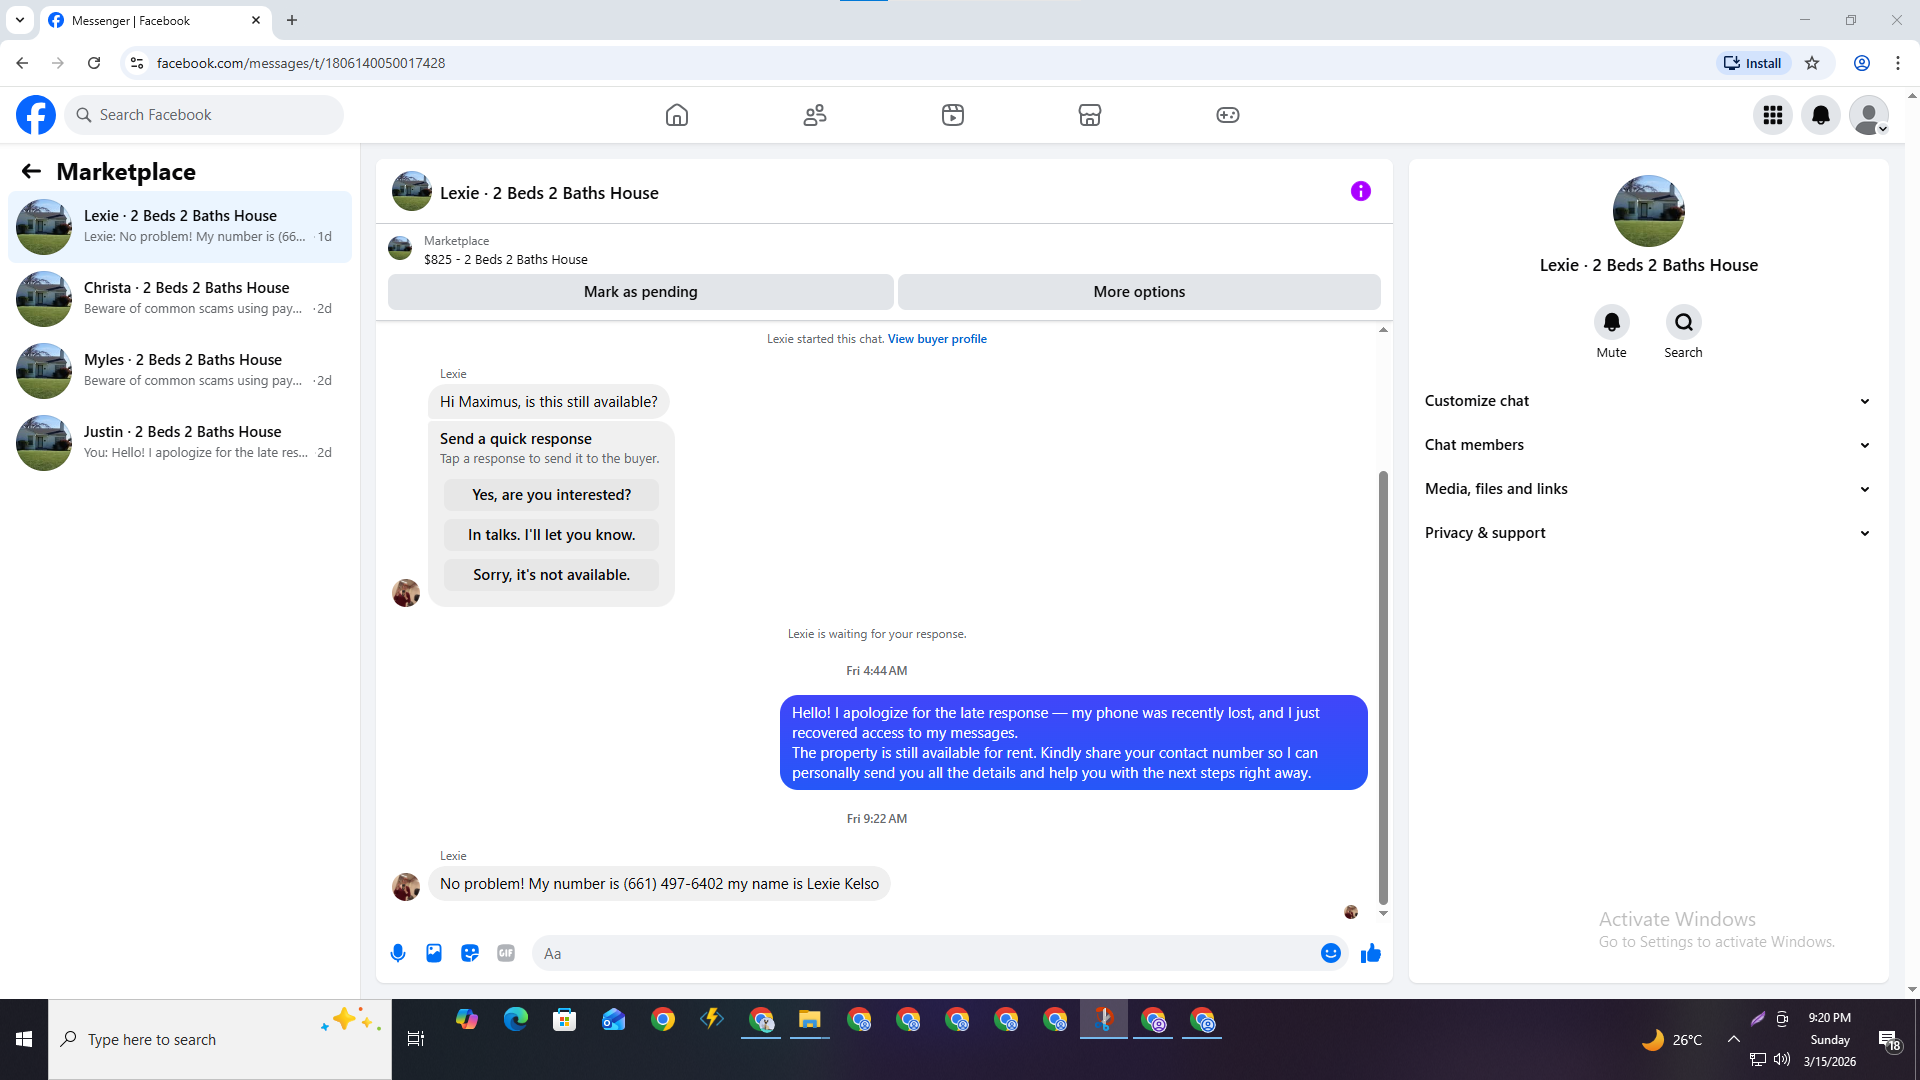
Task: Open the Chrome three-dot menu
Action: tap(1898, 63)
